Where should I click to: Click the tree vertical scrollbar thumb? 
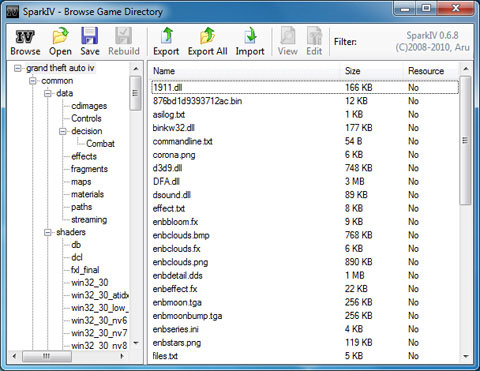(x=135, y=93)
